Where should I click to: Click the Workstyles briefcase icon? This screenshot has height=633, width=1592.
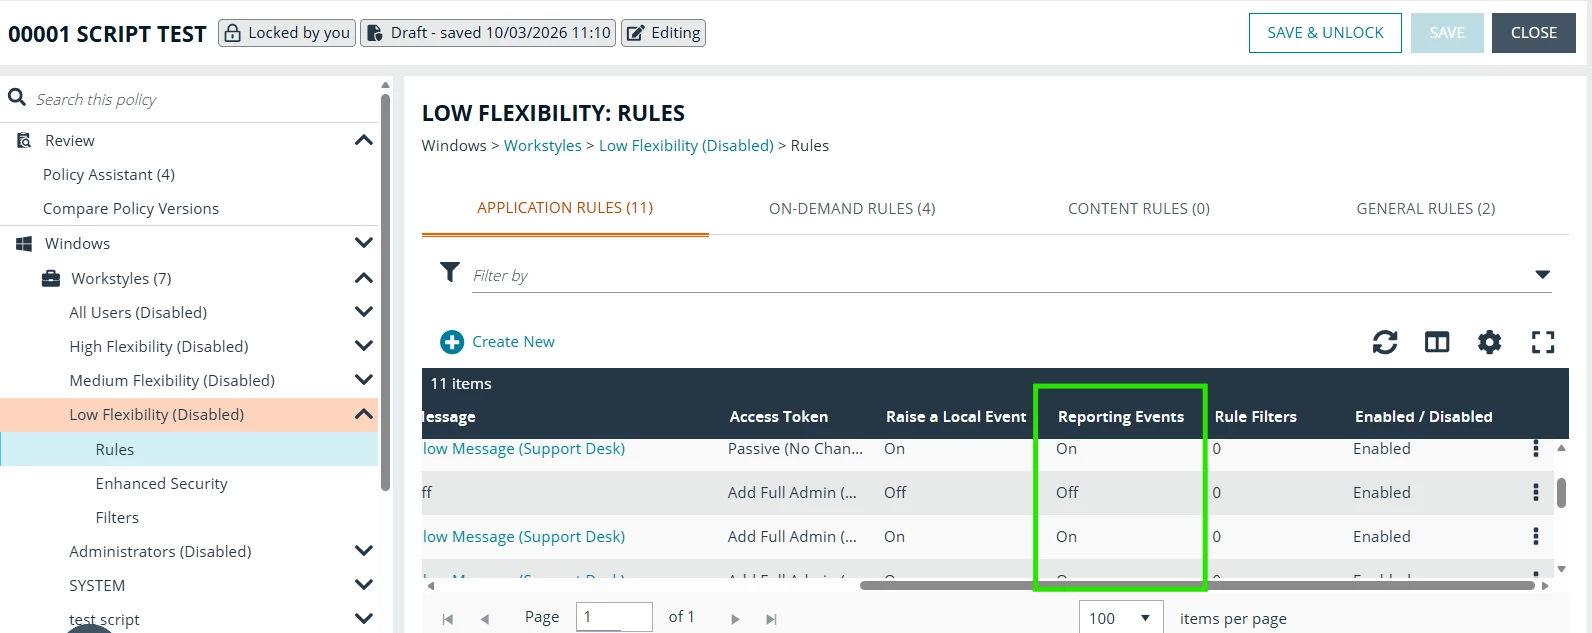(50, 278)
